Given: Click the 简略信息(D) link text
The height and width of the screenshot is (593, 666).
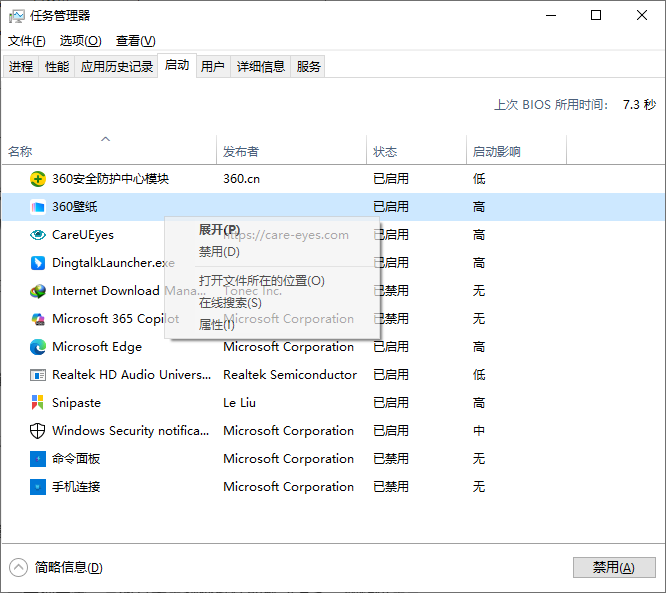Looking at the screenshot, I should click(x=69, y=568).
